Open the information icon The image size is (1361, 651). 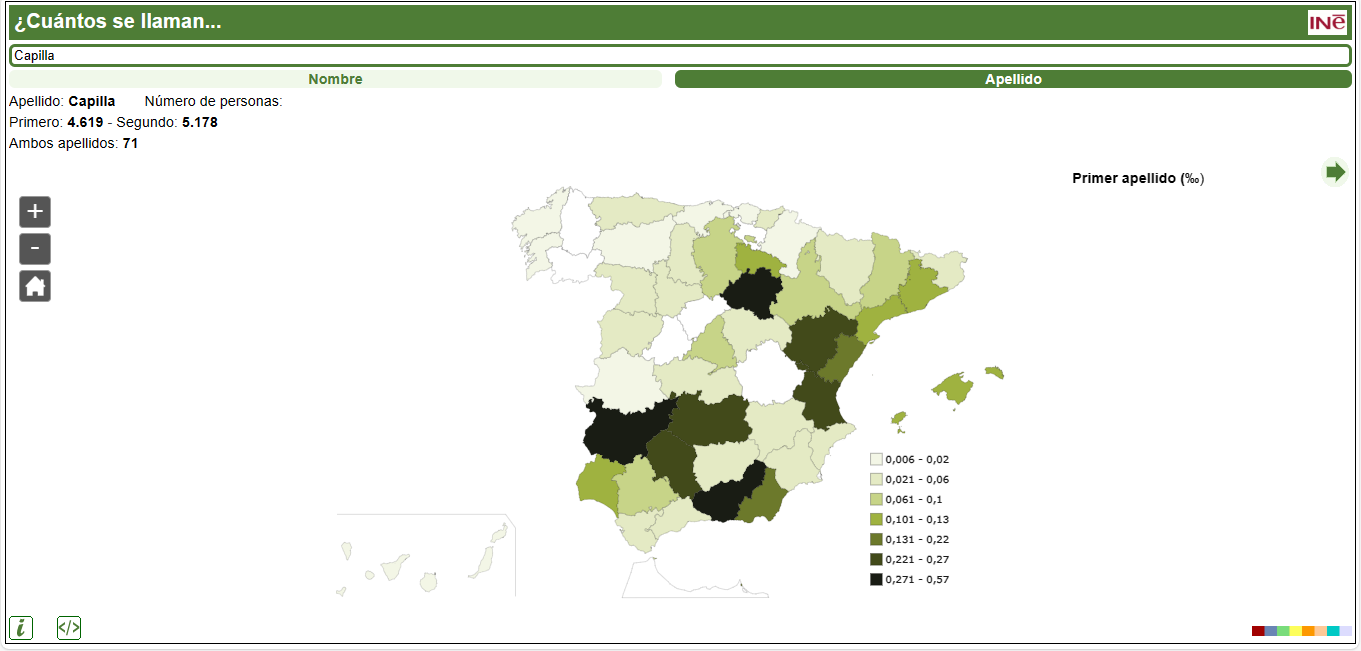coord(20,628)
